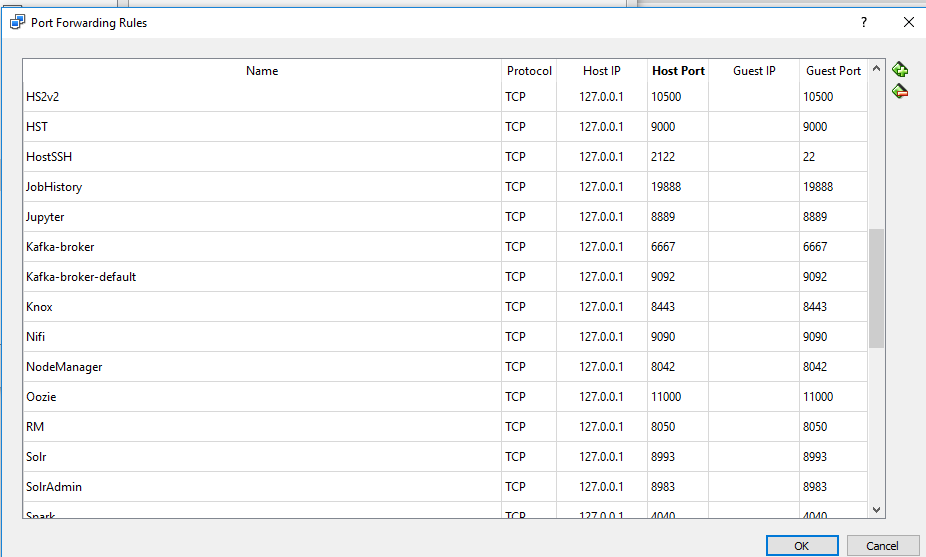
Task: Open the Help question mark button
Action: pos(864,22)
